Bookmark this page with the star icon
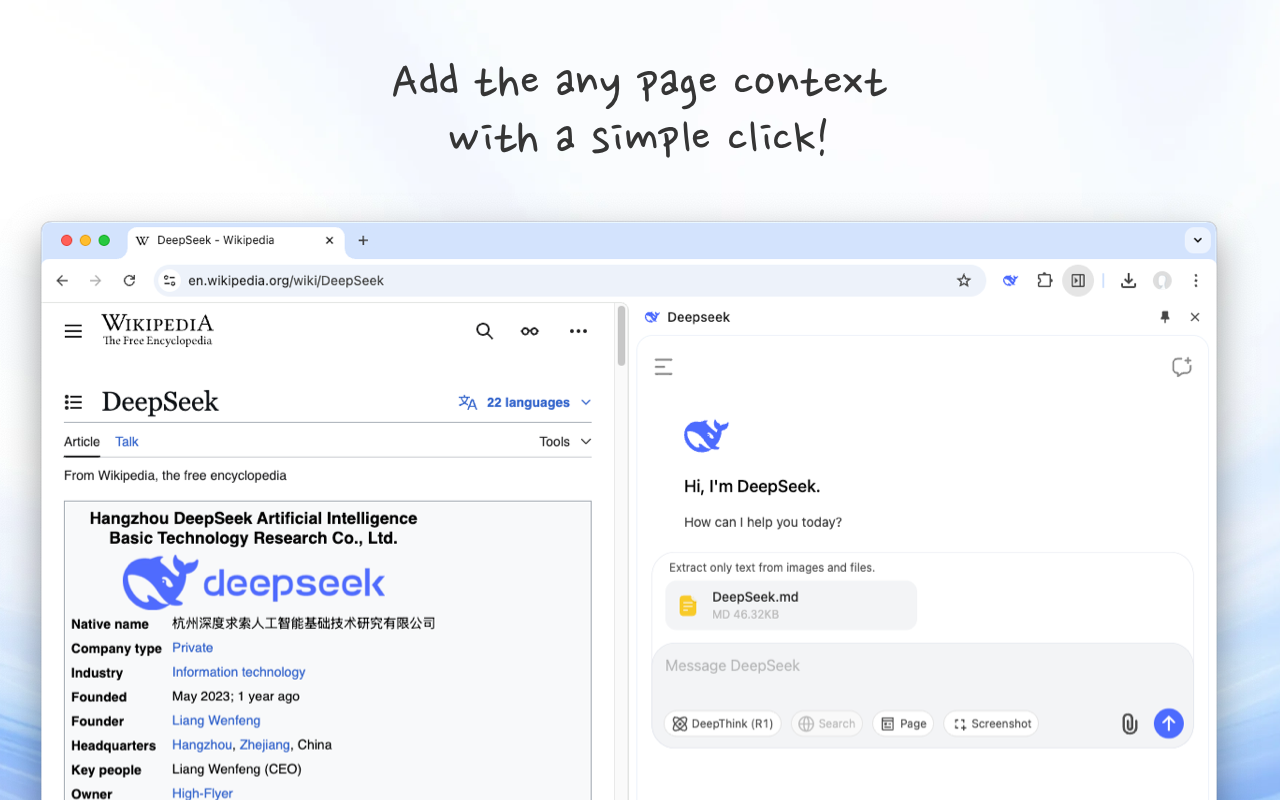 tap(964, 281)
